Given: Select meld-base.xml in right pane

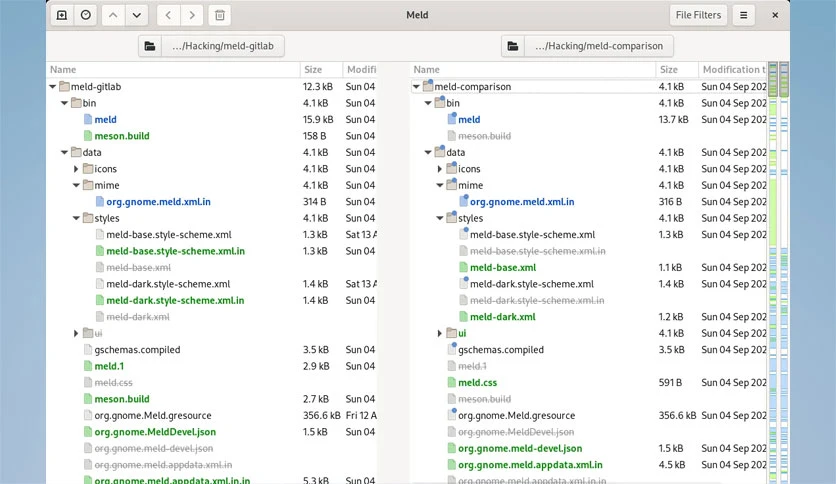Looking at the screenshot, I should click(x=503, y=268).
